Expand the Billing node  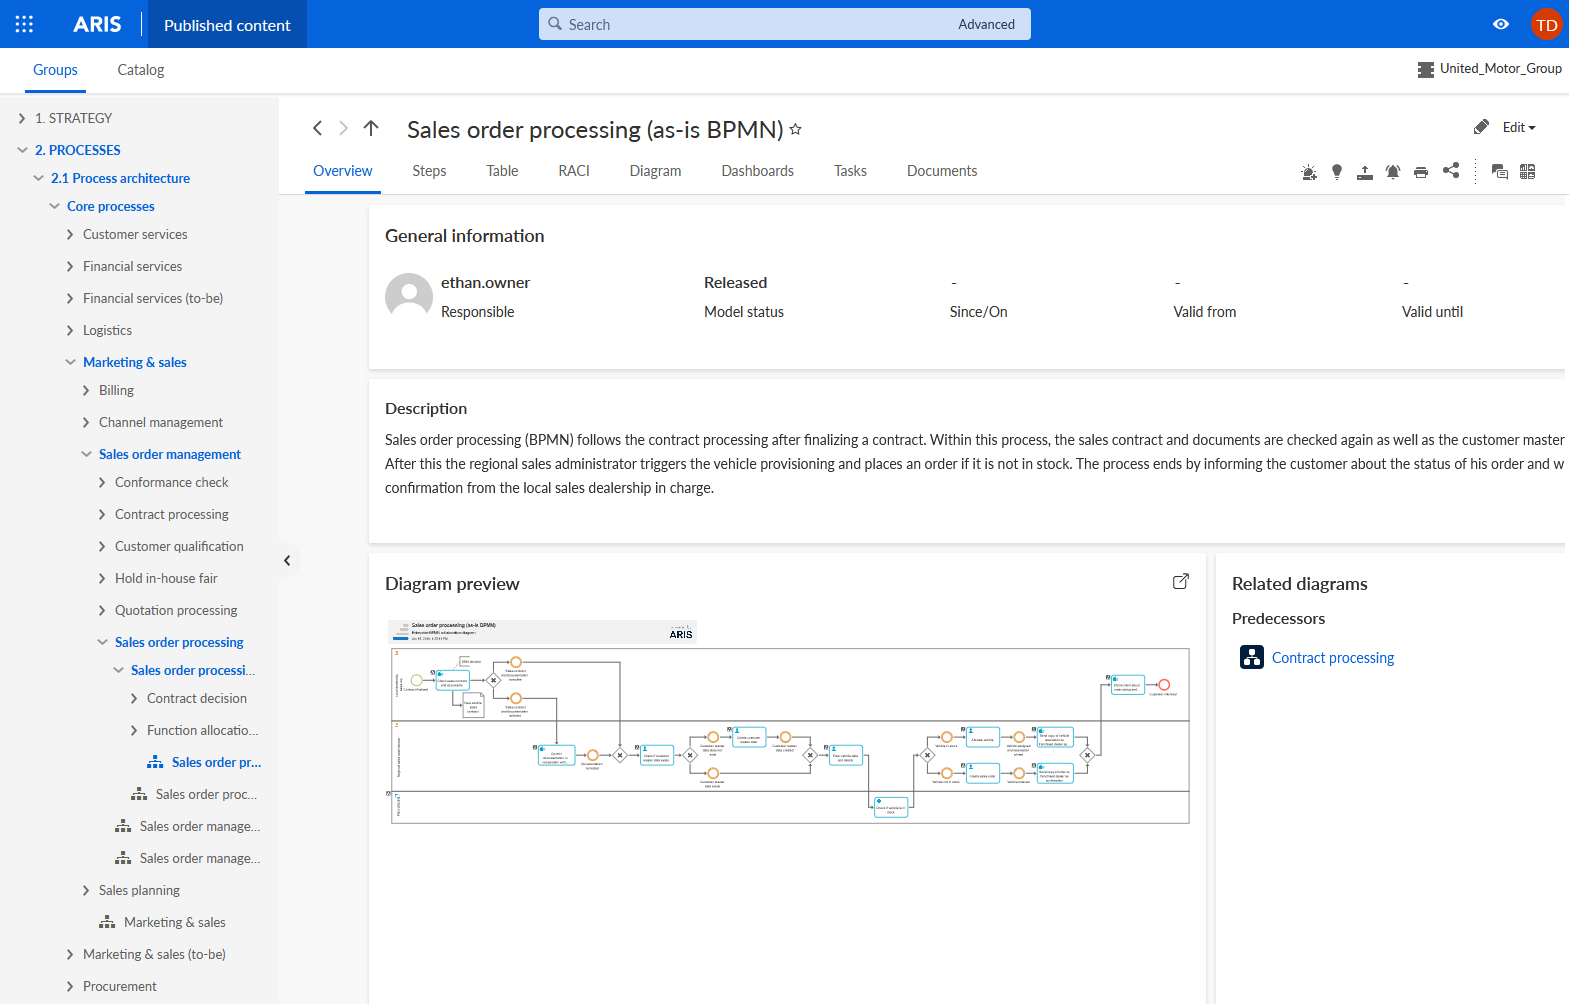point(86,390)
